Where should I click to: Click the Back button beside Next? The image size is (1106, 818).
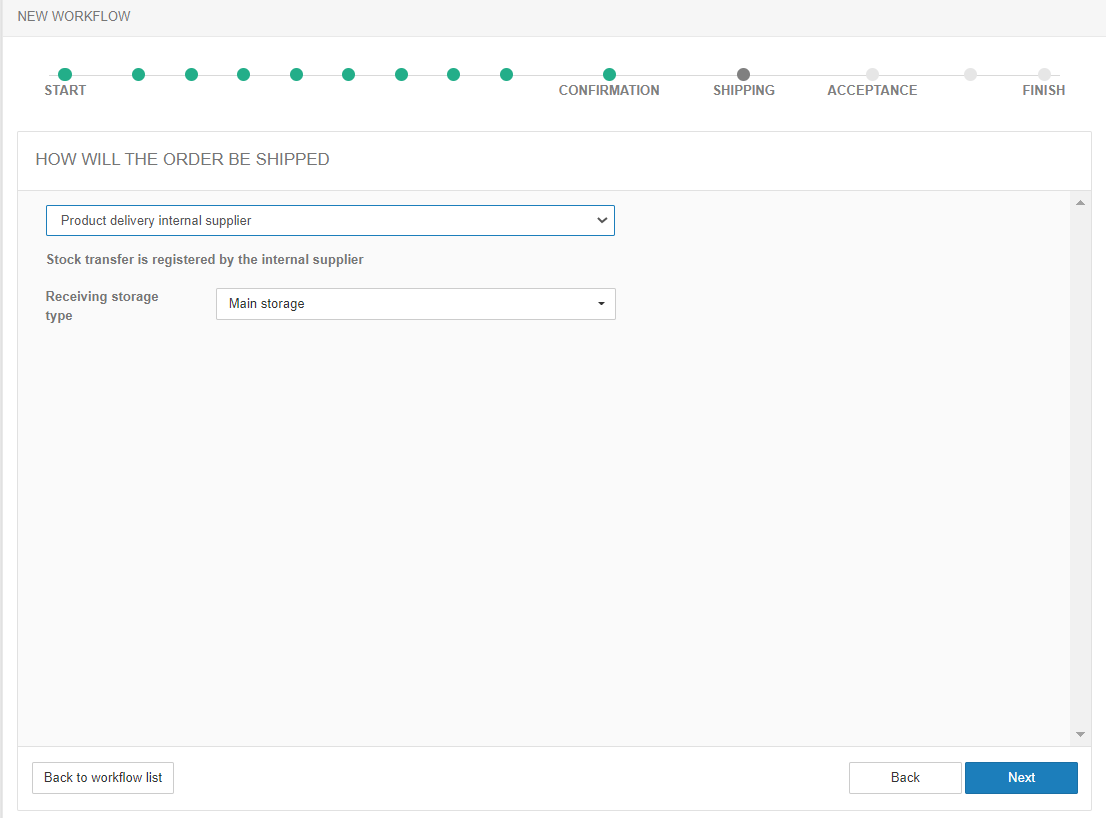click(905, 778)
